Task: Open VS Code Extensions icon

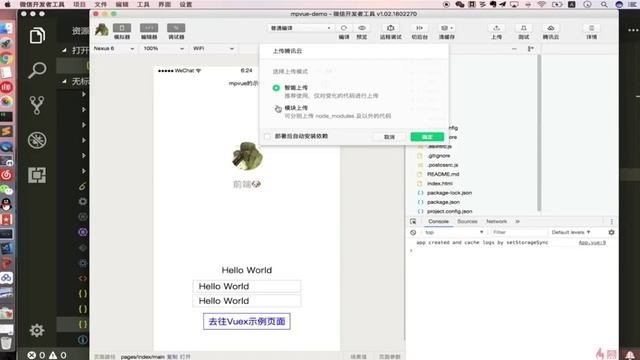Action: click(x=37, y=175)
